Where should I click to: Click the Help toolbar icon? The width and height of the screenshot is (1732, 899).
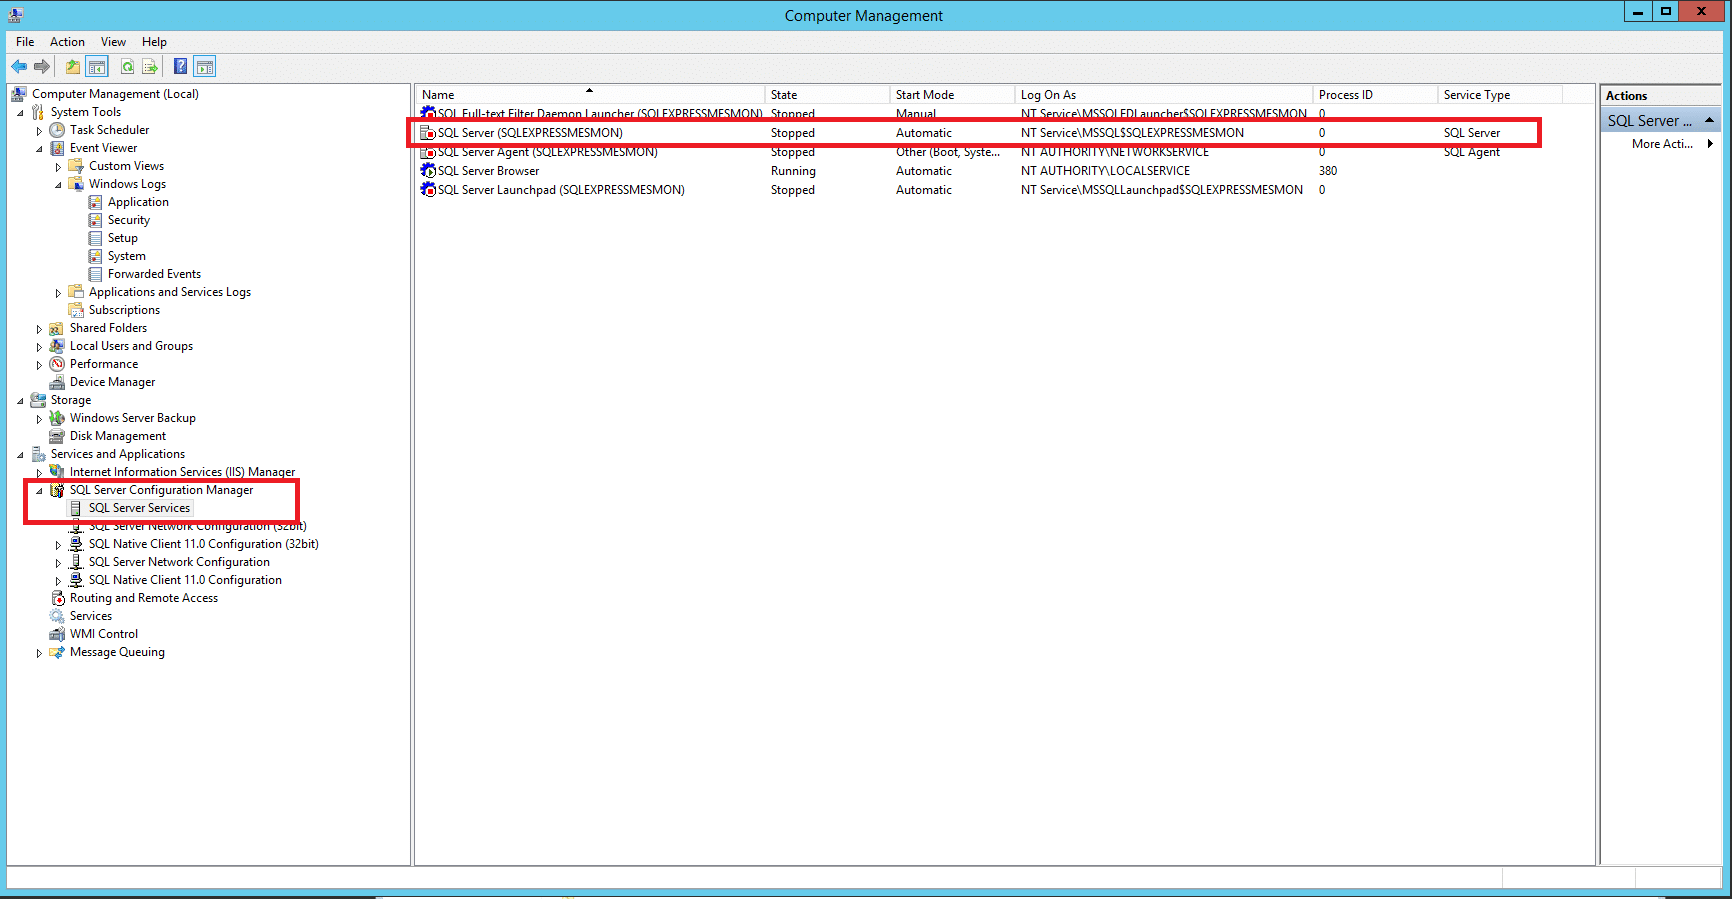pyautogui.click(x=180, y=67)
